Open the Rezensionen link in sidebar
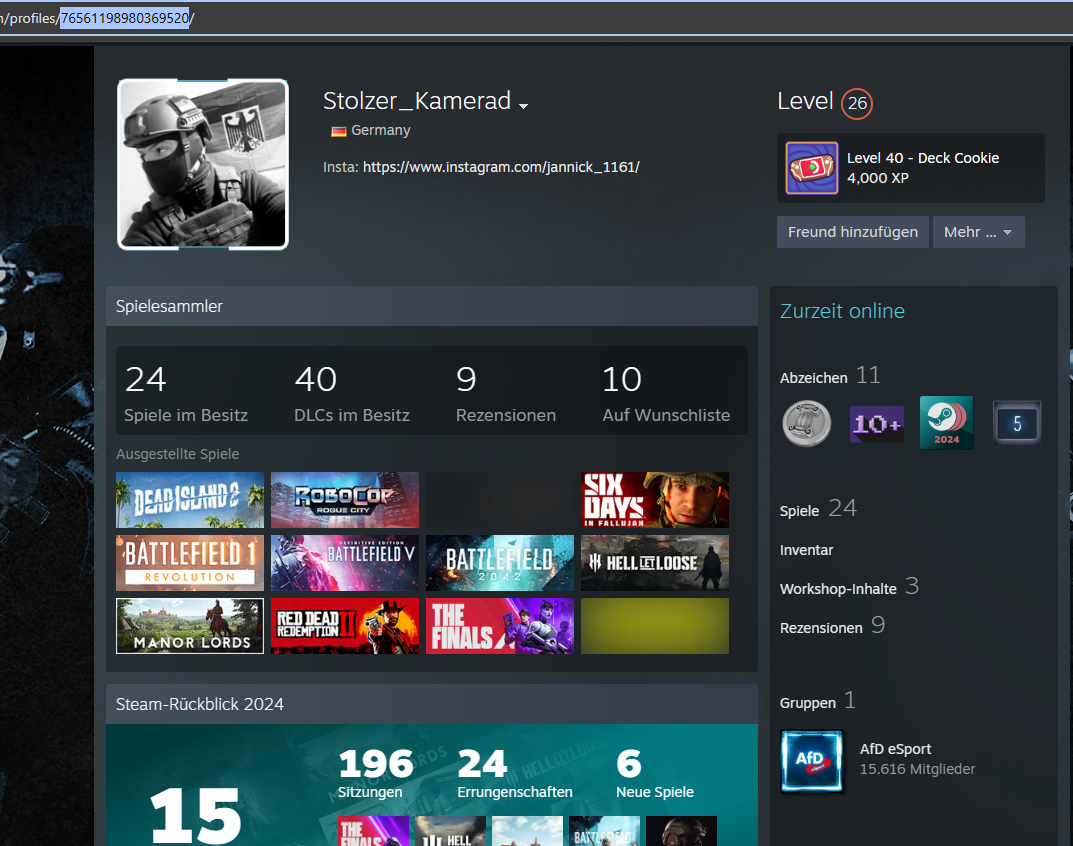This screenshot has height=846, width=1073. 821,628
